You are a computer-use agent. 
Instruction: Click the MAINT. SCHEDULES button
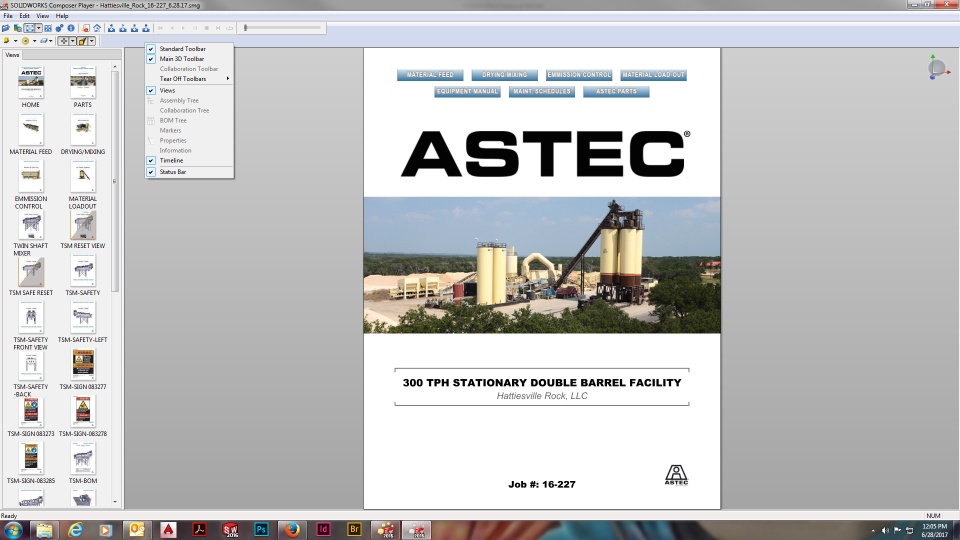pos(542,91)
